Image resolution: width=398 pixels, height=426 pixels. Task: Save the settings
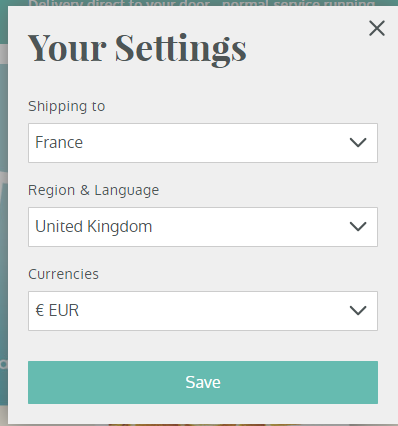(x=203, y=382)
